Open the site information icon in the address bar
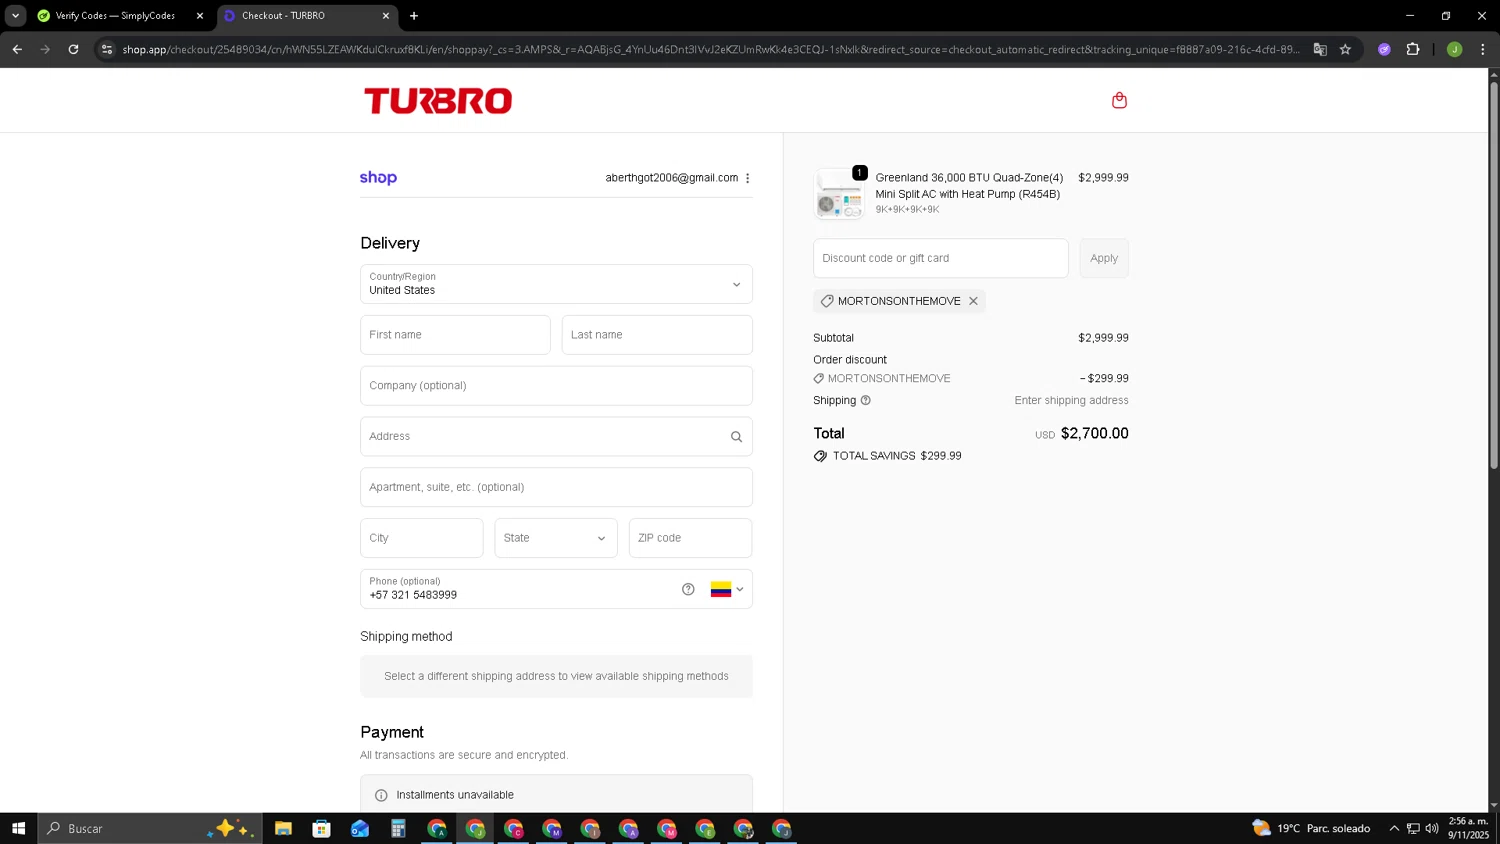Screen dimensions: 1500x844 point(107,49)
